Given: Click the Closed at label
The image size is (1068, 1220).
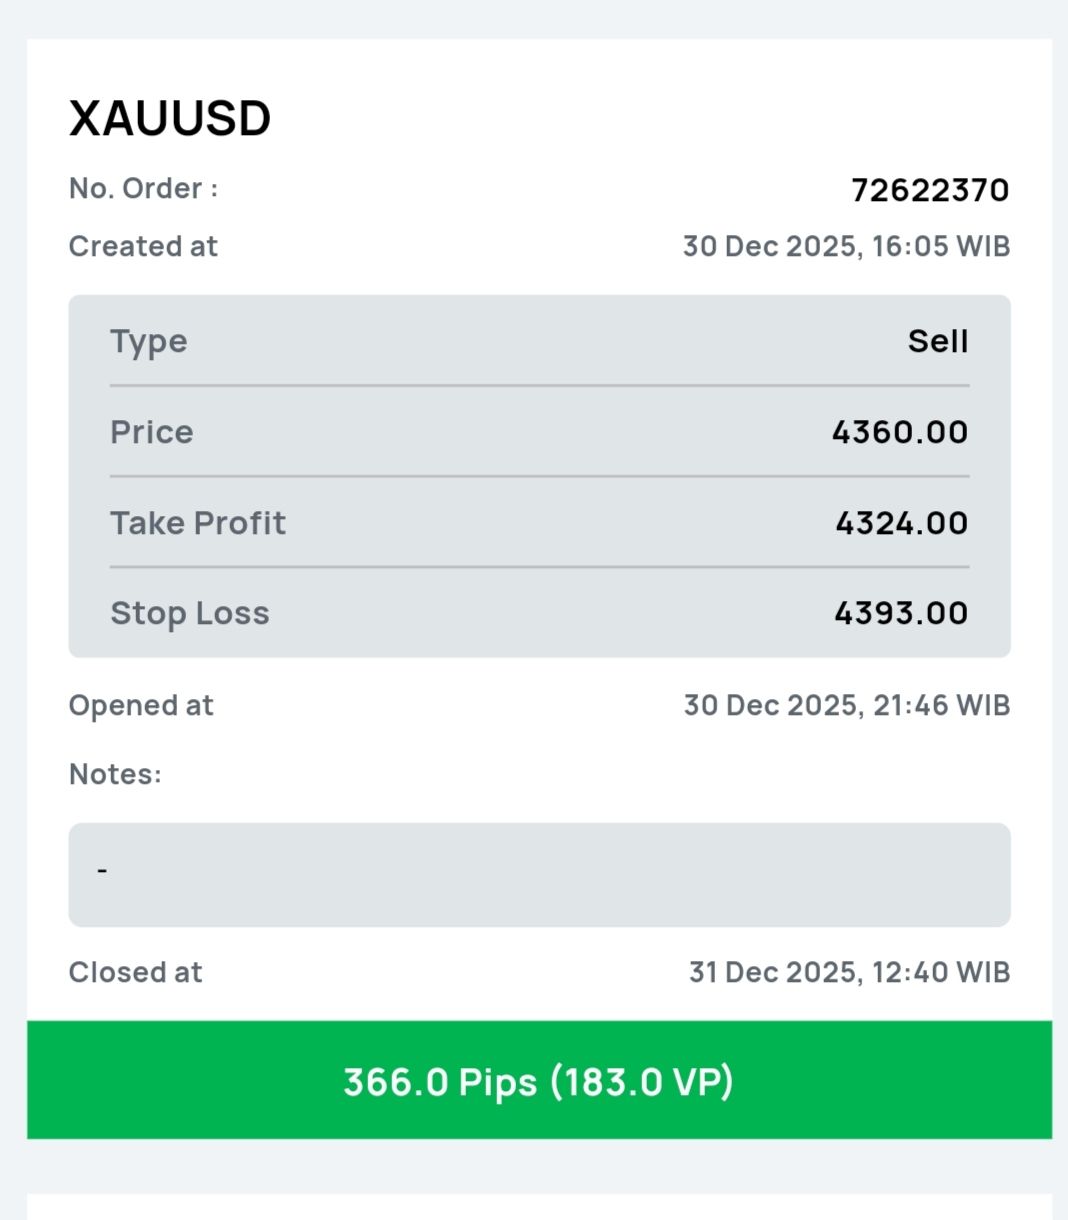Looking at the screenshot, I should click(135, 972).
